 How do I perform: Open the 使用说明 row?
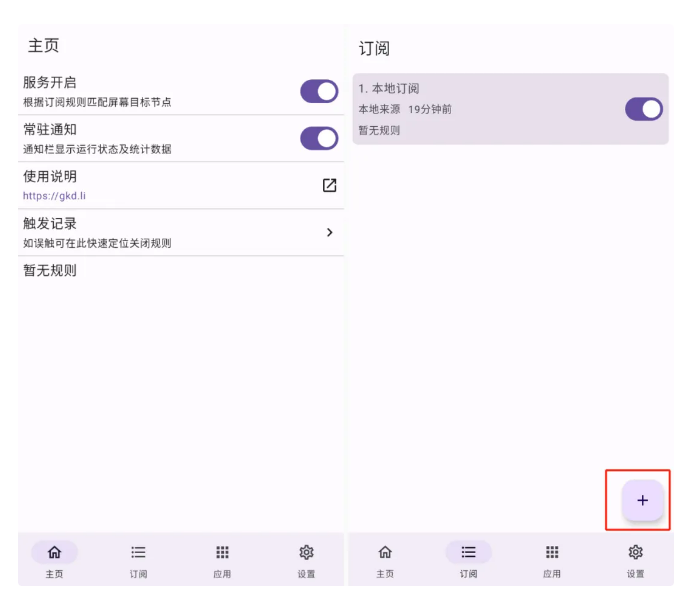click(x=181, y=185)
